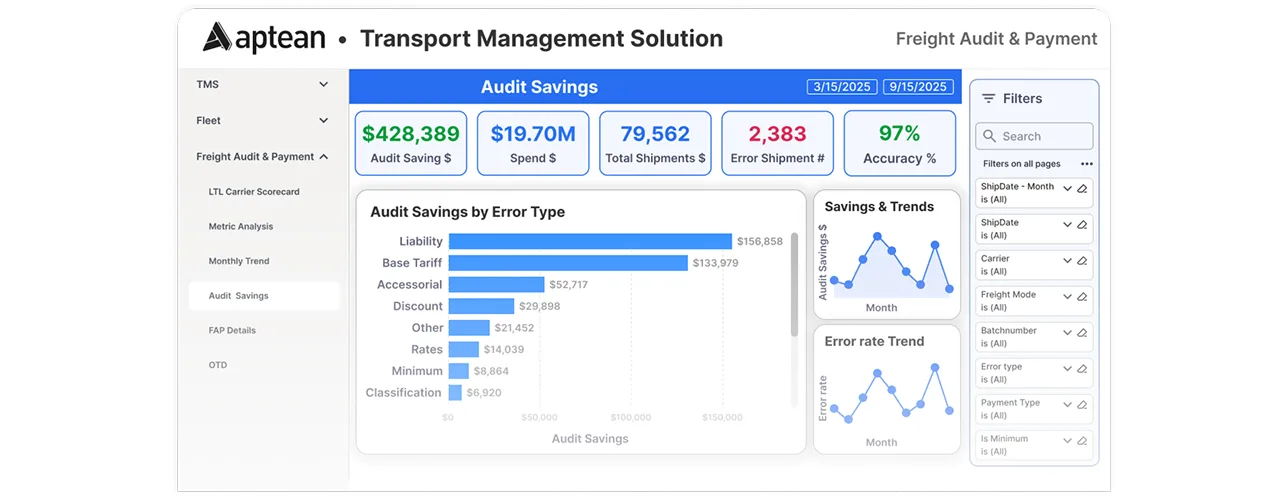
Task: Click the Base Tariff bar
Action: pyautogui.click(x=568, y=263)
